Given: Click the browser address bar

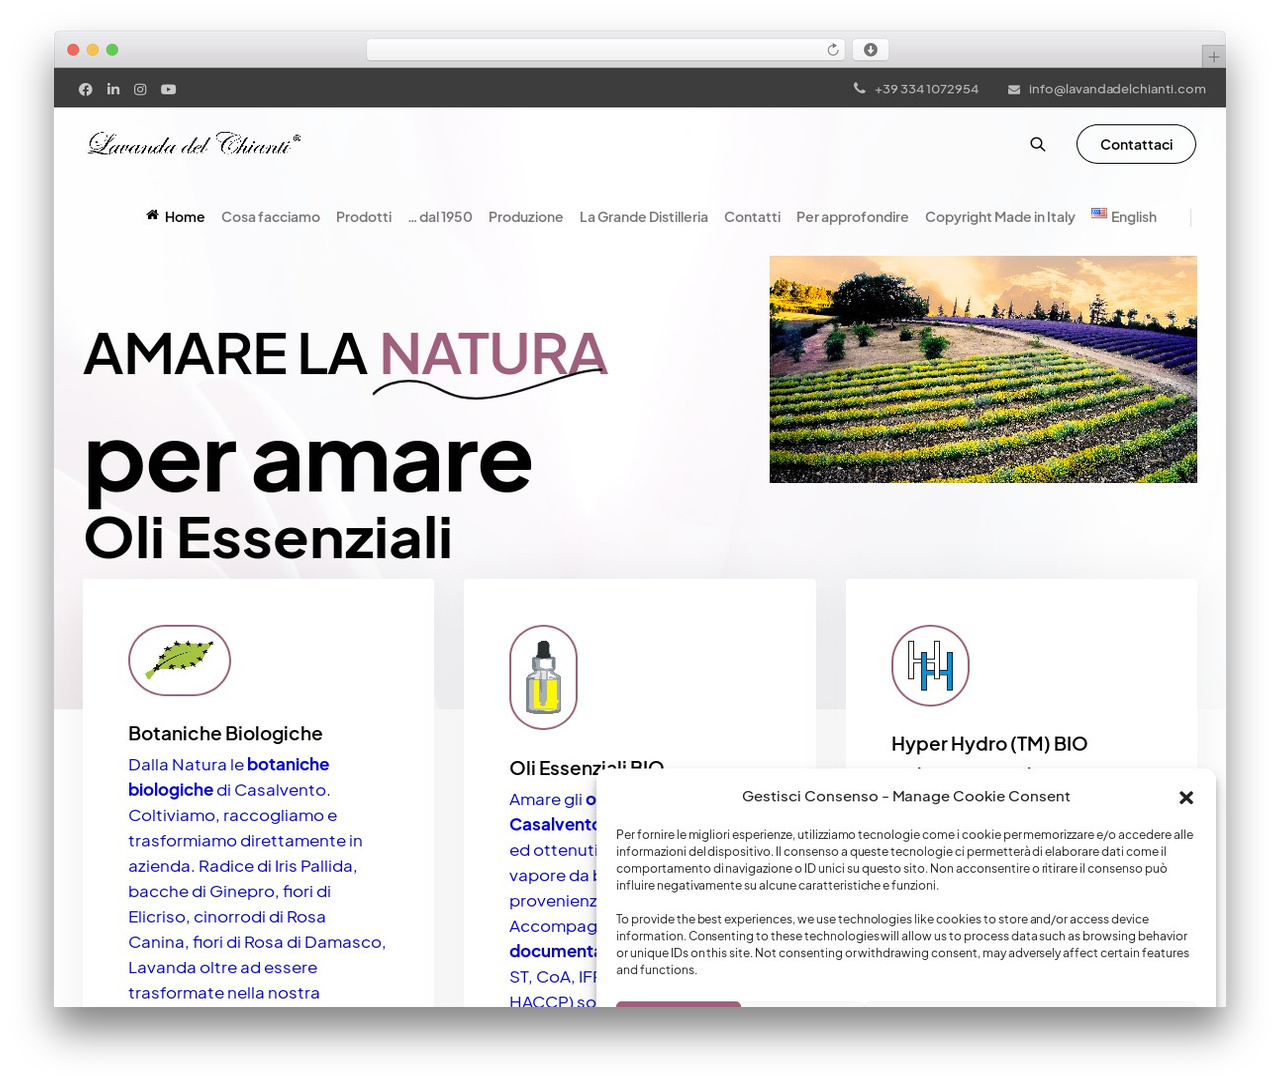Looking at the screenshot, I should 606,50.
